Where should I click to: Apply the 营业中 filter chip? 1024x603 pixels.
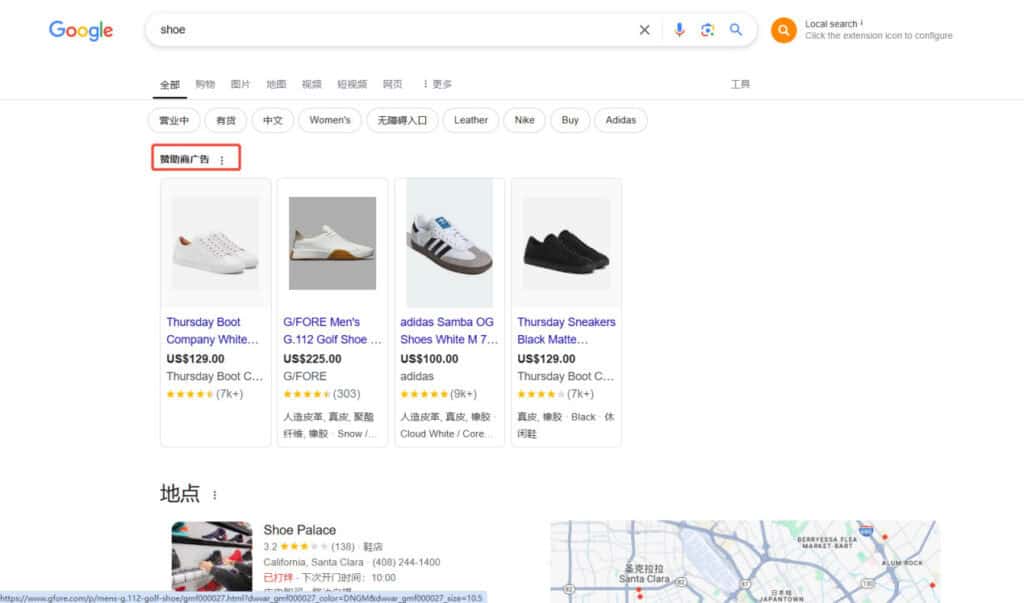[x=174, y=120]
